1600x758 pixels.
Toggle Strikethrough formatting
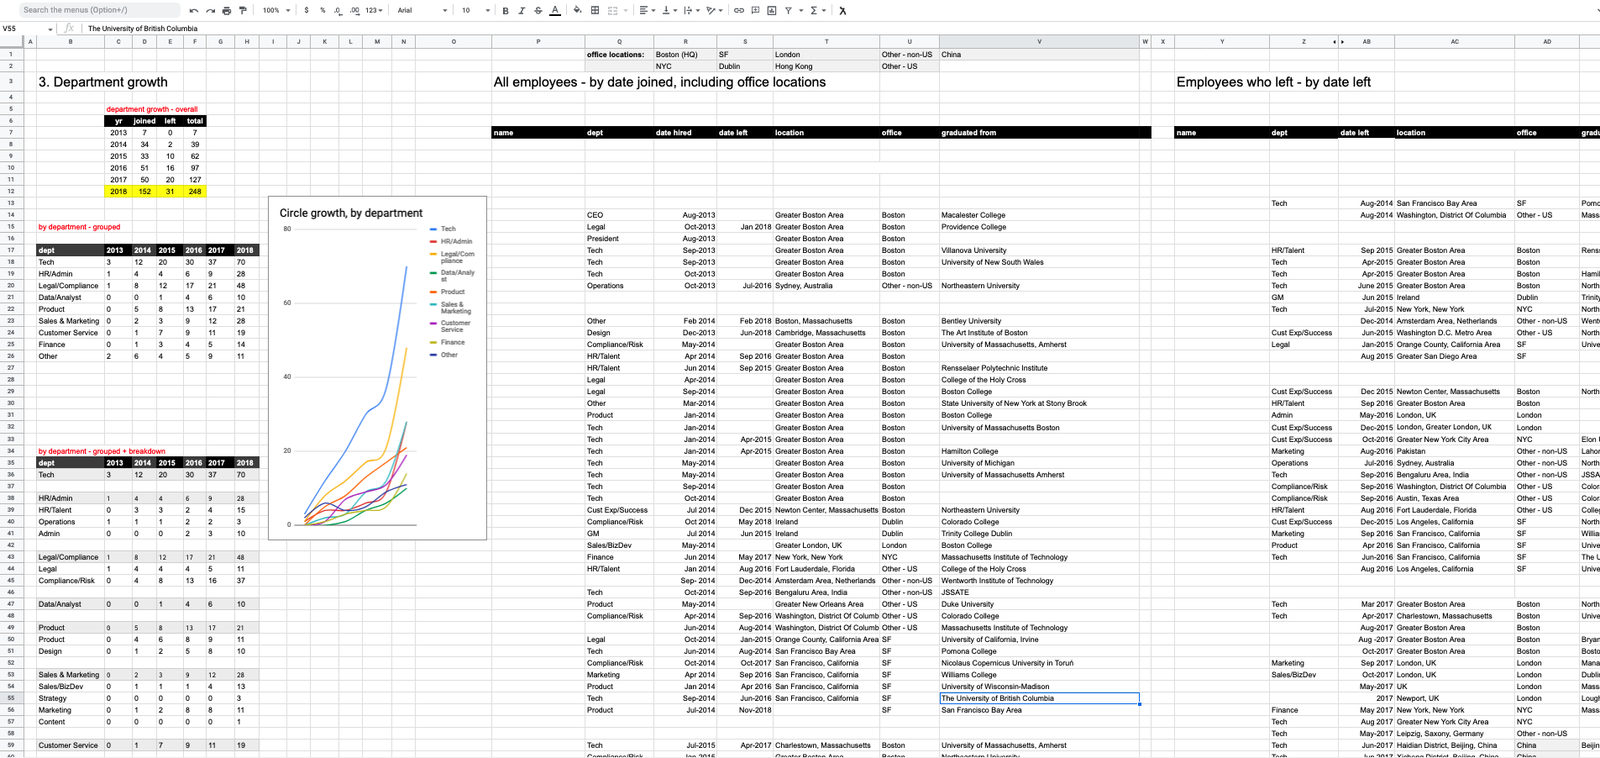tap(538, 10)
